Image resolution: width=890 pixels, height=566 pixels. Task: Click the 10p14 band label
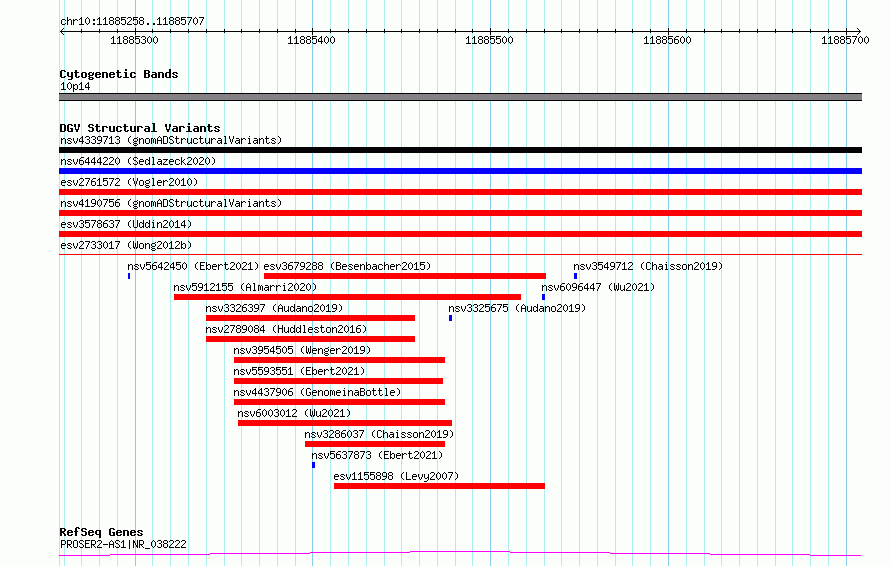click(x=75, y=86)
